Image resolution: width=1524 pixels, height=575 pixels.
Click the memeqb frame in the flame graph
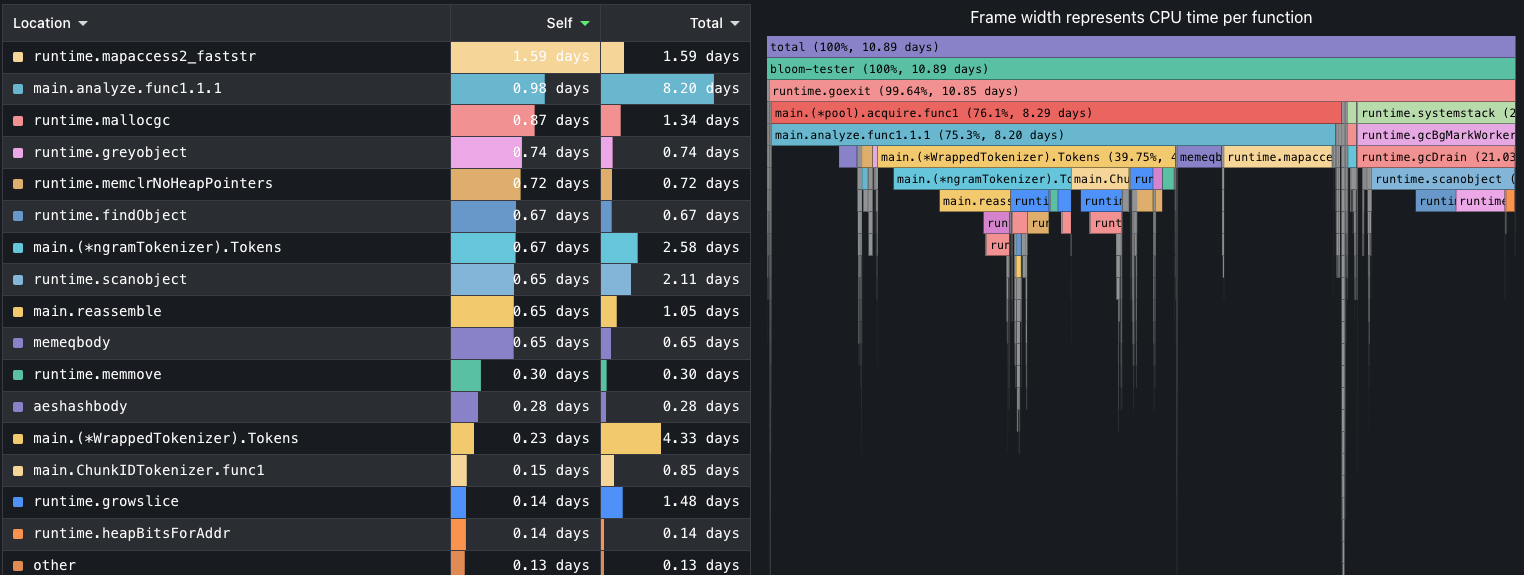click(x=1199, y=157)
